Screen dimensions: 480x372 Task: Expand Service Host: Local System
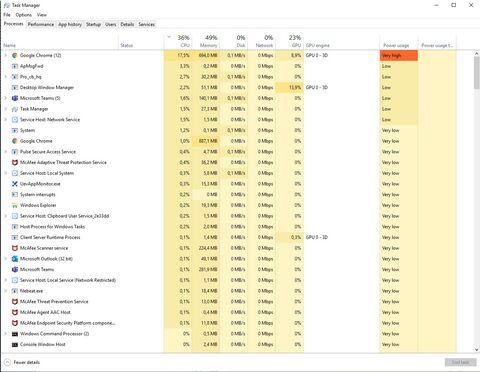6,173
